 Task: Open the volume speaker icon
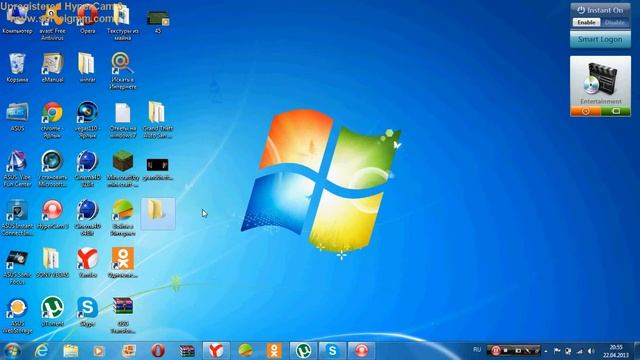tap(591, 351)
